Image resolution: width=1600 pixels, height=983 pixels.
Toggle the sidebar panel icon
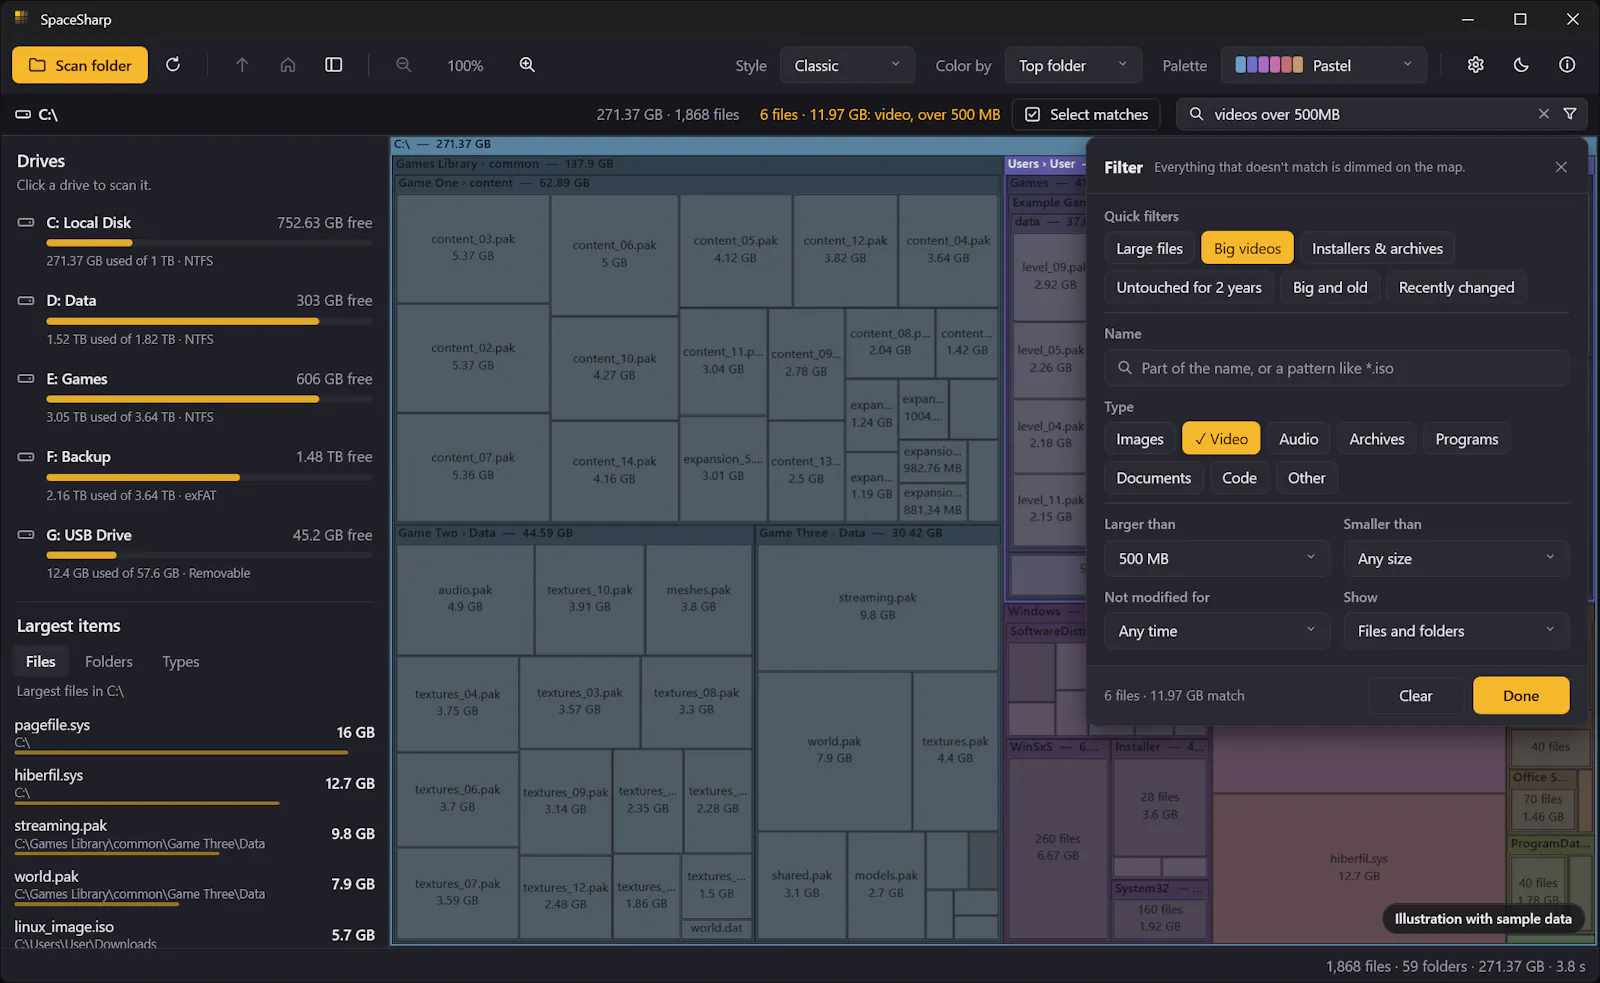[334, 65]
